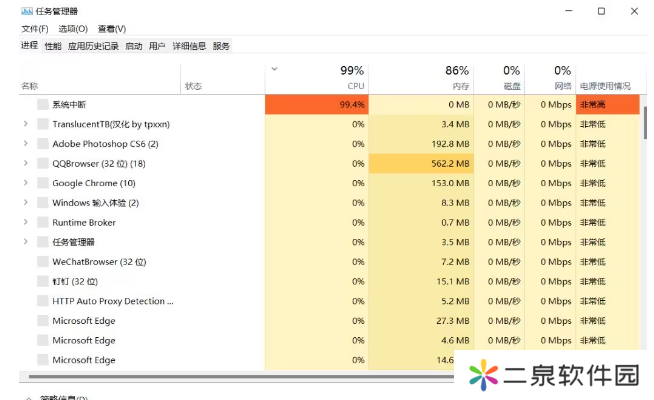This screenshot has width=654, height=400.
Task: Click the Google Chrome process icon
Action: (43, 183)
